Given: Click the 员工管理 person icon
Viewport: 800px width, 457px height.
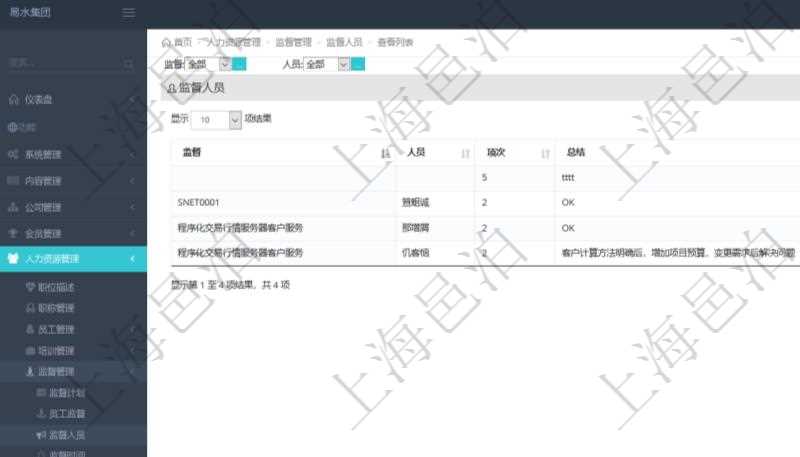Looking at the screenshot, I should pyautogui.click(x=31, y=329).
